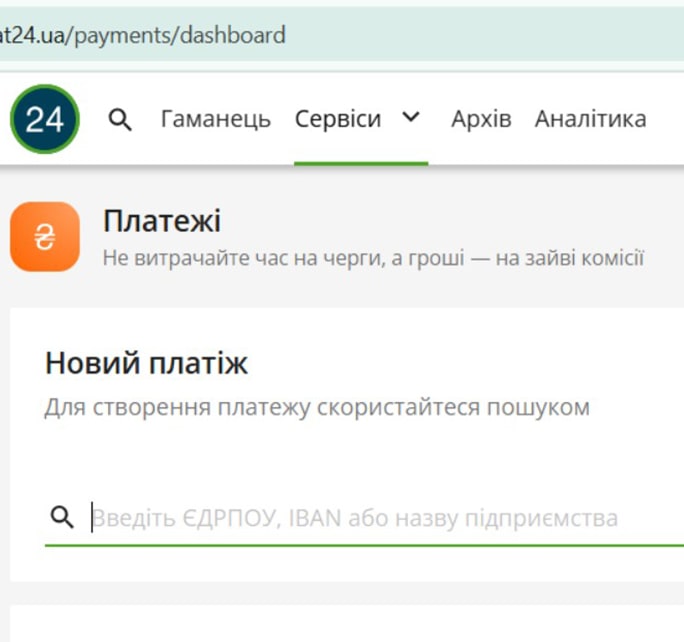Image resolution: width=684 pixels, height=642 pixels.
Task: Click the 'Не витрачайте час на черги' subtitle
Action: tap(373, 258)
